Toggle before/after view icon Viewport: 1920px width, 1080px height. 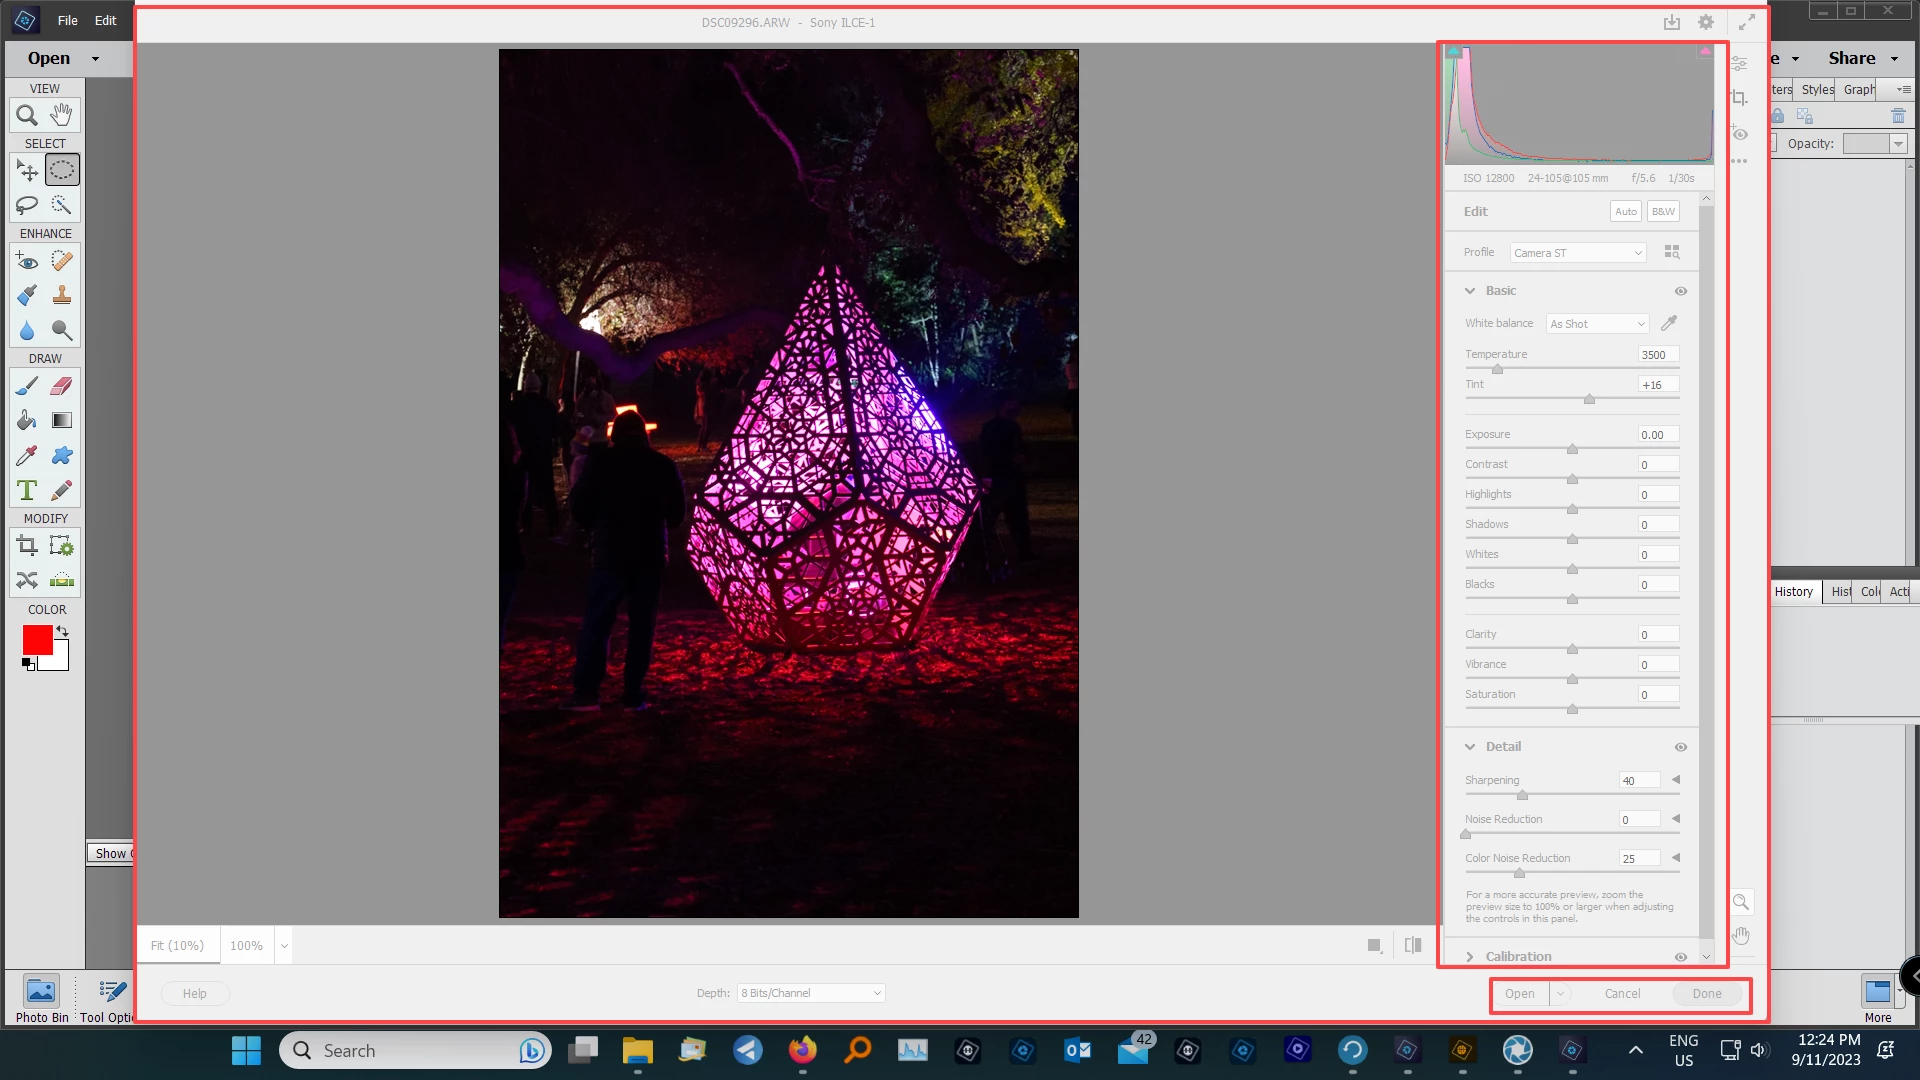pos(1412,945)
